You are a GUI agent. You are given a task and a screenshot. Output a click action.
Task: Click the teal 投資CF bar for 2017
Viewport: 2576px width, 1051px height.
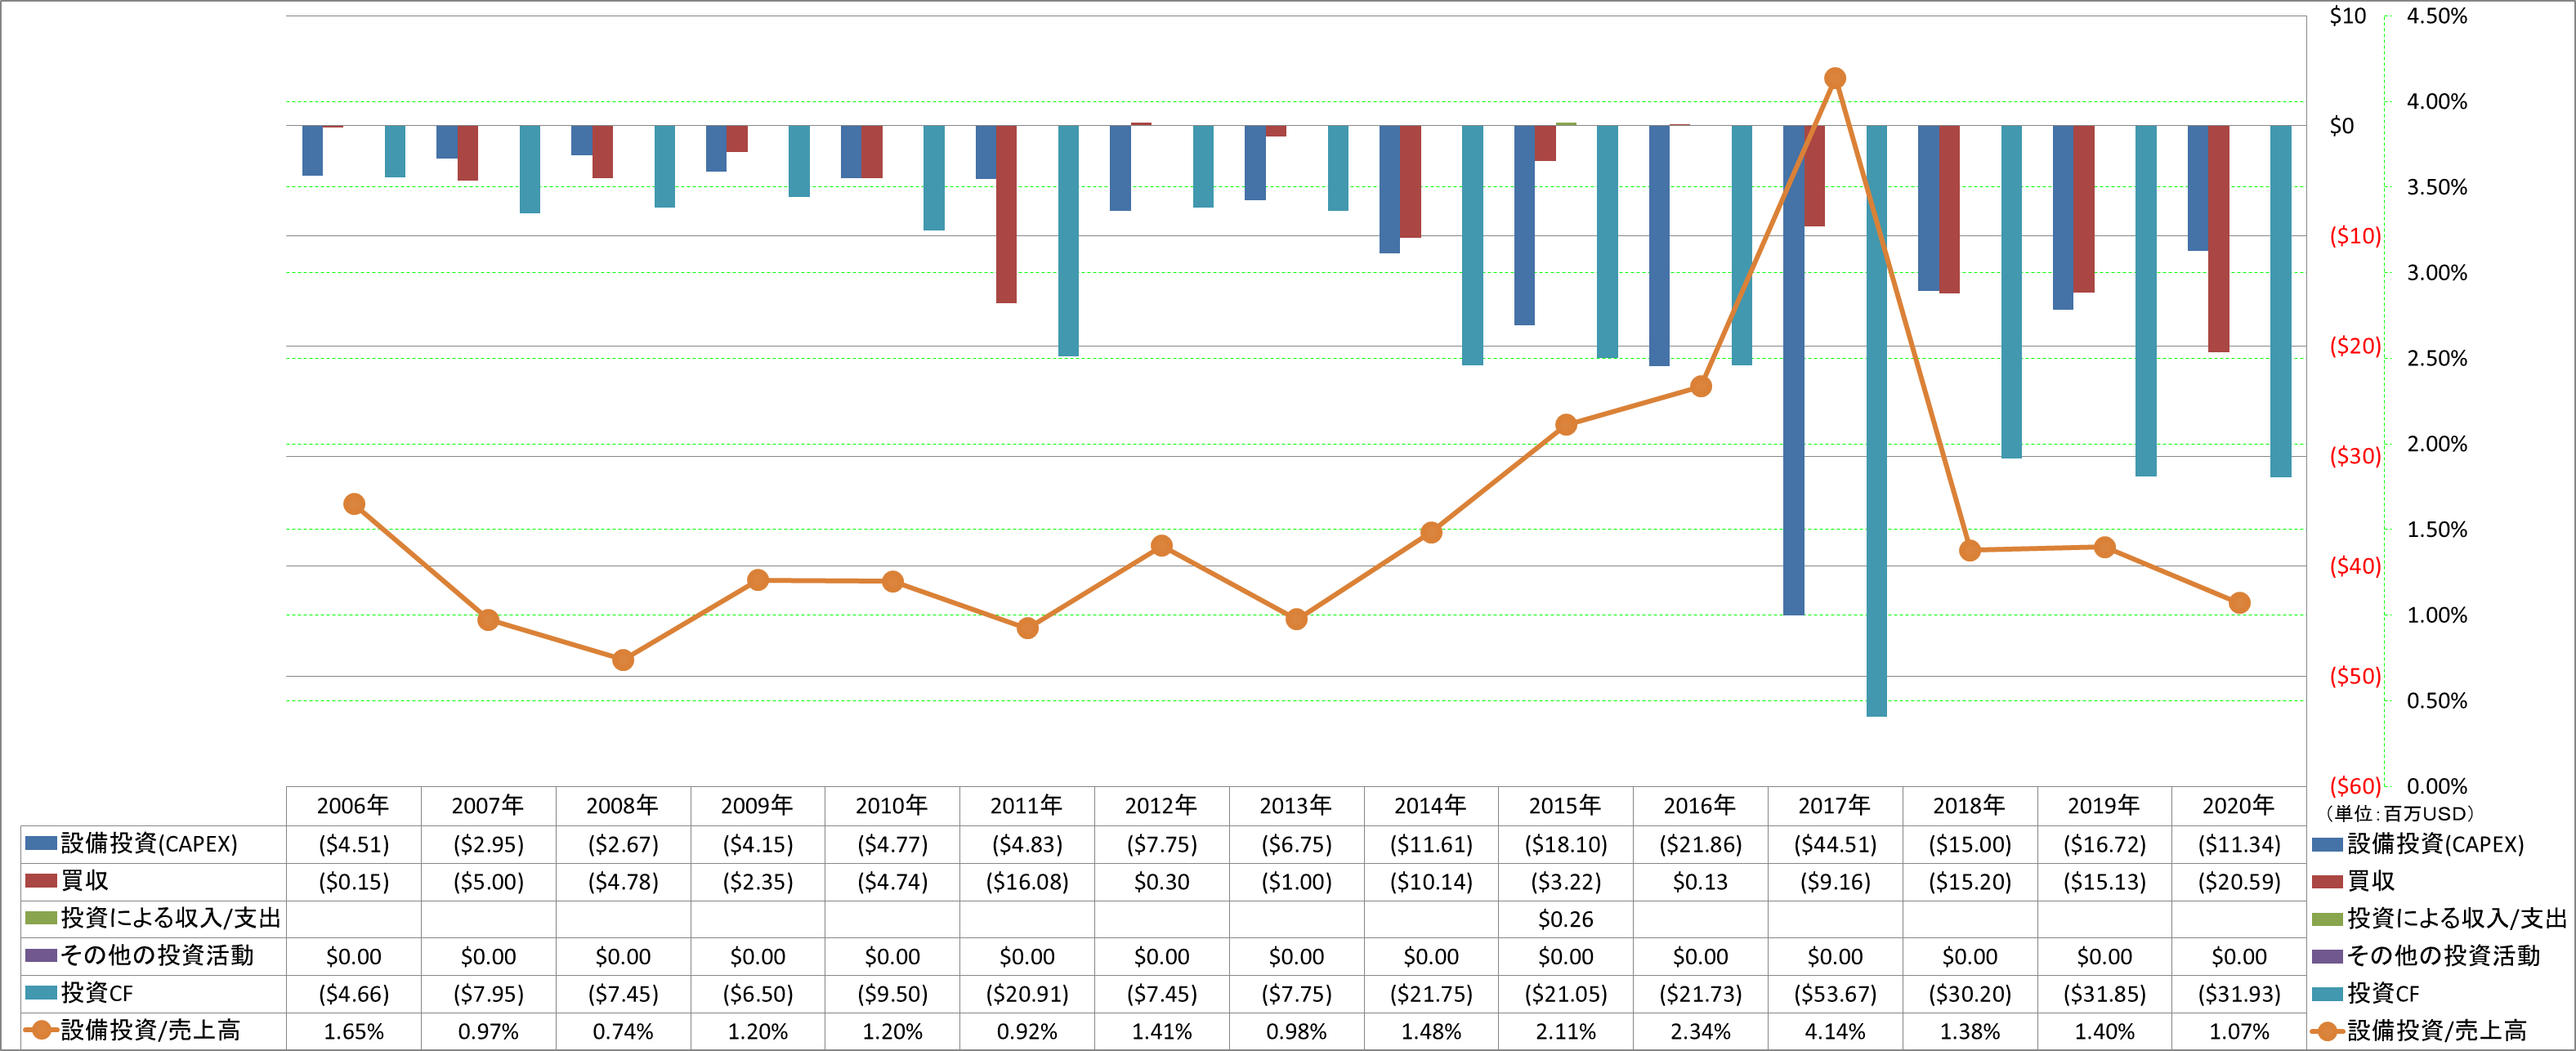pos(1876,421)
